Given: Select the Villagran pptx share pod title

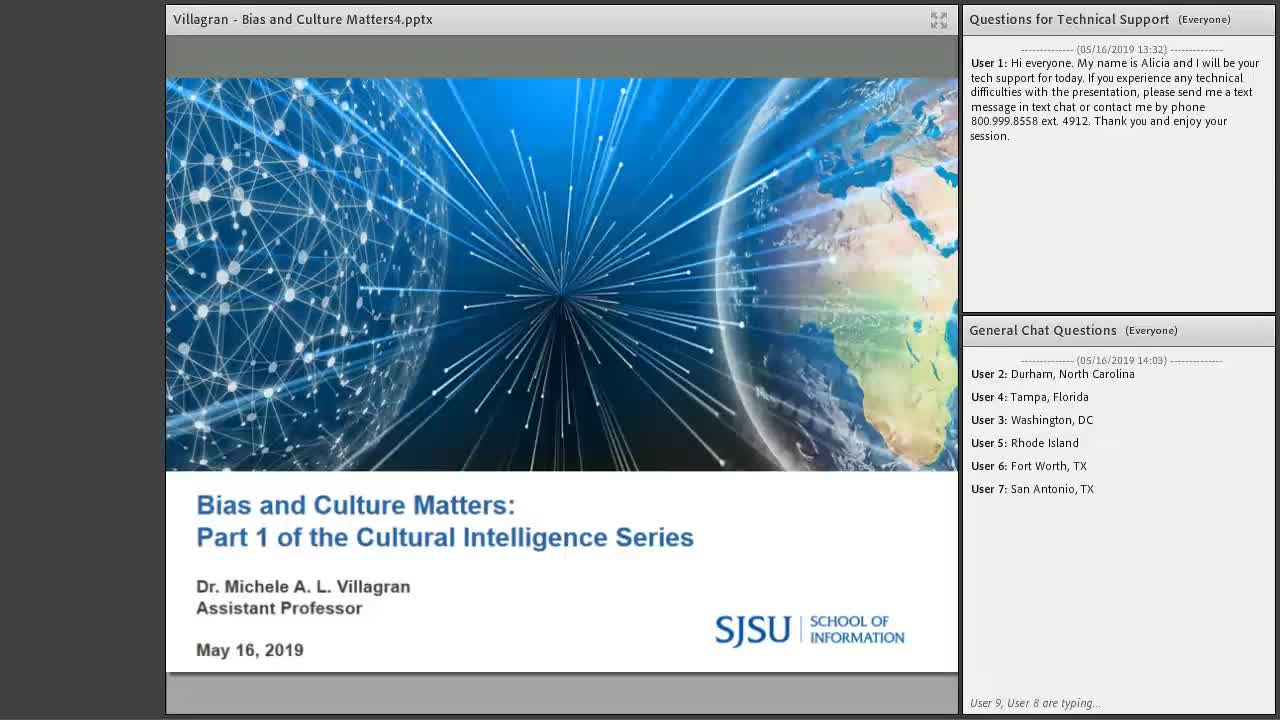Looking at the screenshot, I should (x=303, y=19).
